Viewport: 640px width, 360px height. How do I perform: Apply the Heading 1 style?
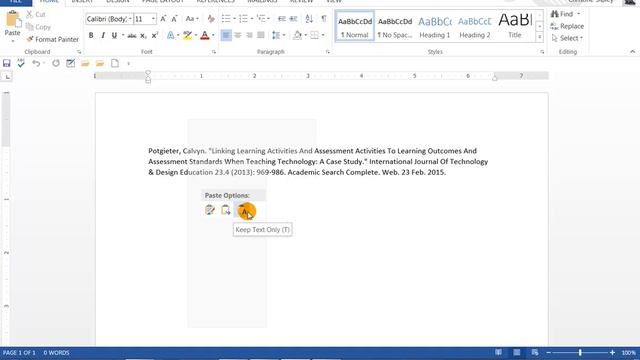coord(435,27)
